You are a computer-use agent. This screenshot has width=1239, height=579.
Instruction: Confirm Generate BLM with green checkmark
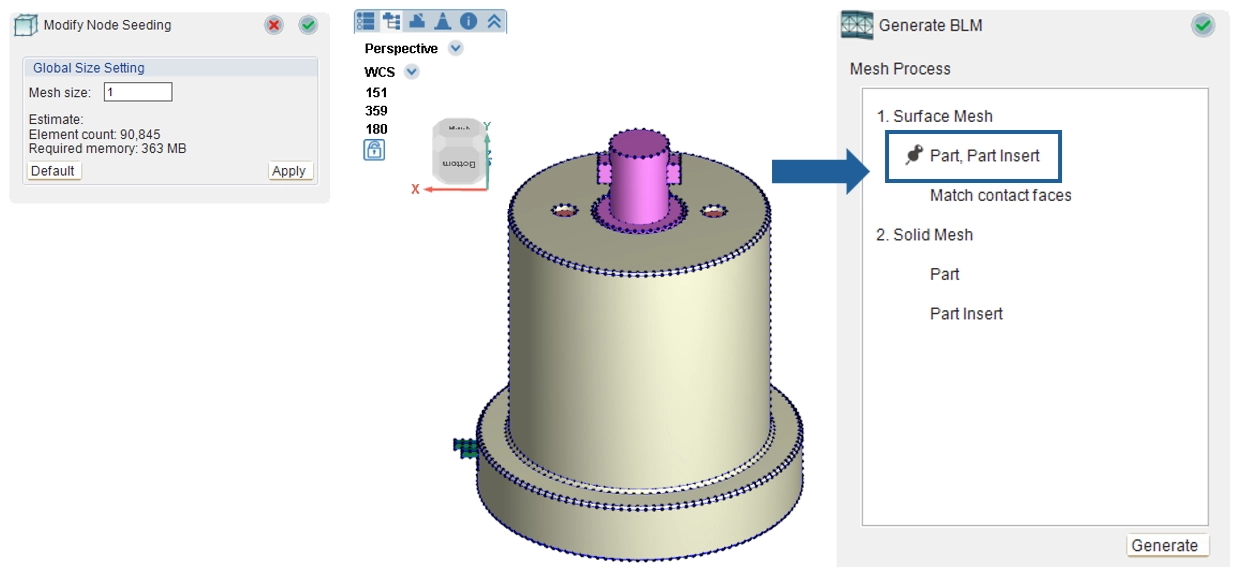(1203, 26)
